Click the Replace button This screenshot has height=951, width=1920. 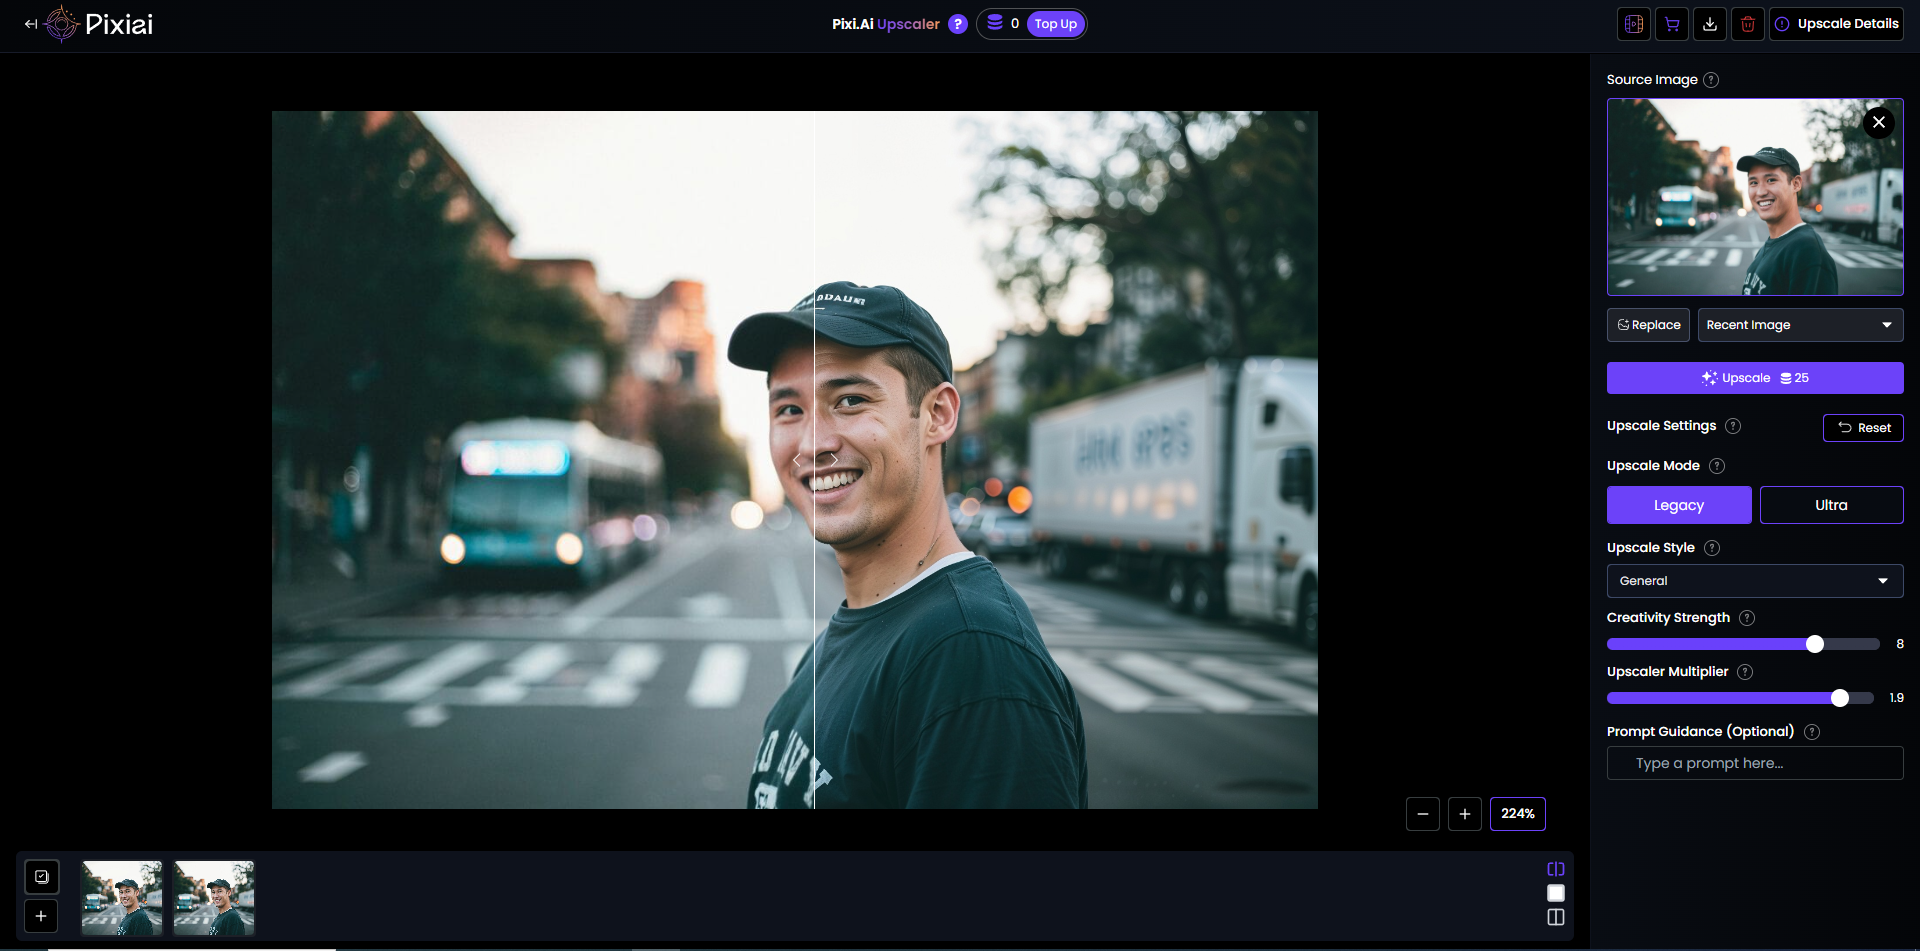(1648, 325)
